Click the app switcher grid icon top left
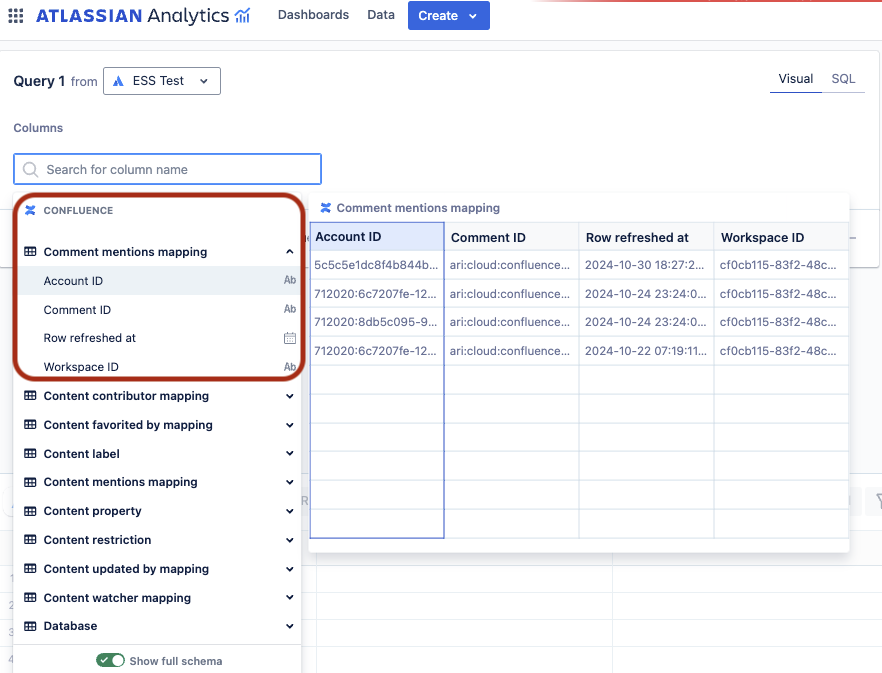The width and height of the screenshot is (882, 673). (15, 15)
